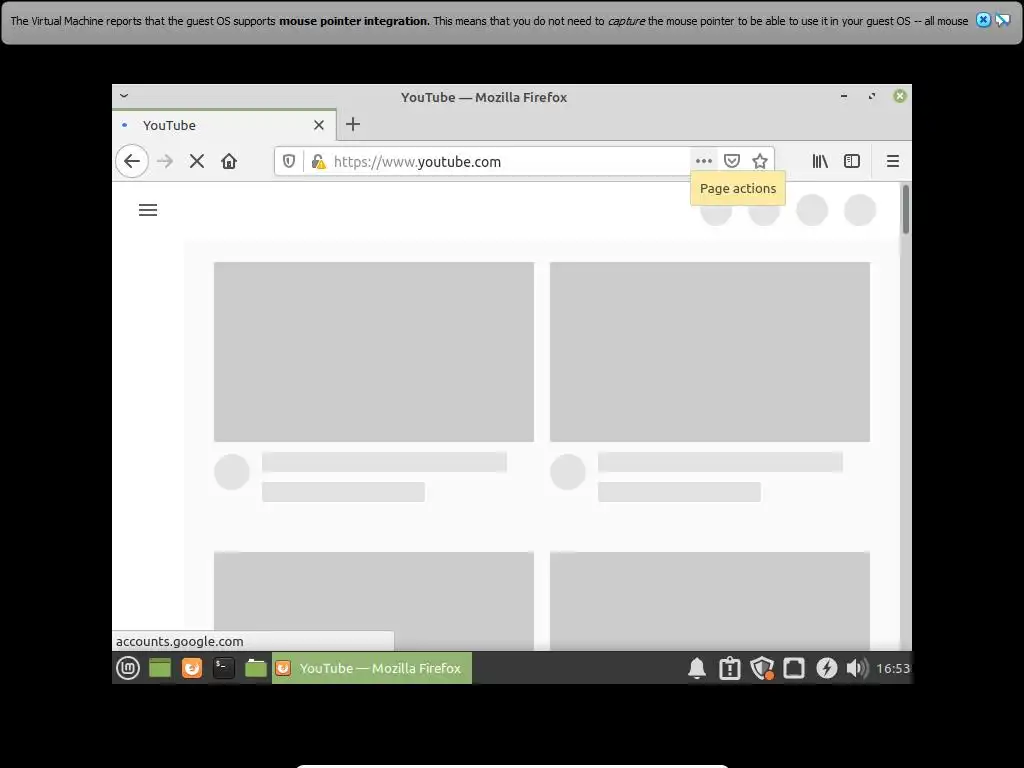Open the Firefox hamburger menu

(x=893, y=161)
